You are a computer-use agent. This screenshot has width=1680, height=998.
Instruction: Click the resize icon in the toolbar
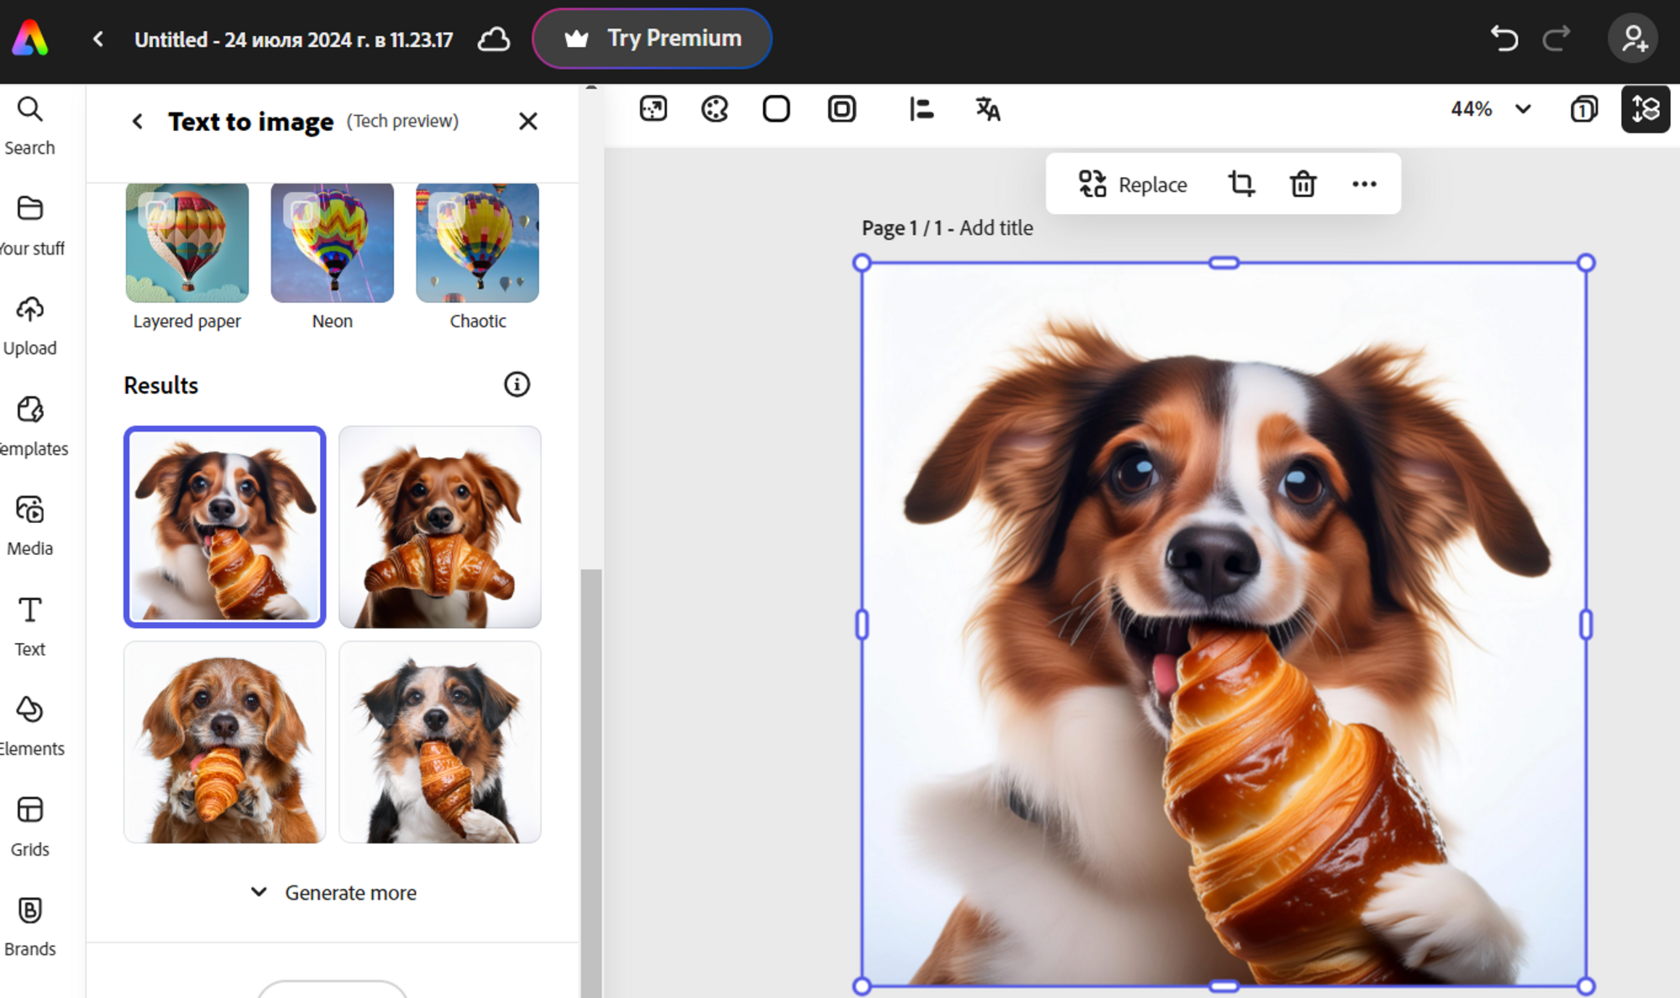(653, 109)
